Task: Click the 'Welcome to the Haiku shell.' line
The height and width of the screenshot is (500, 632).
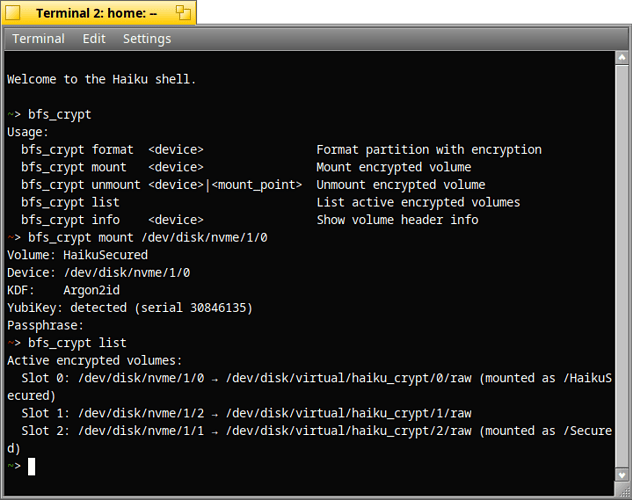Action: pyautogui.click(x=101, y=79)
